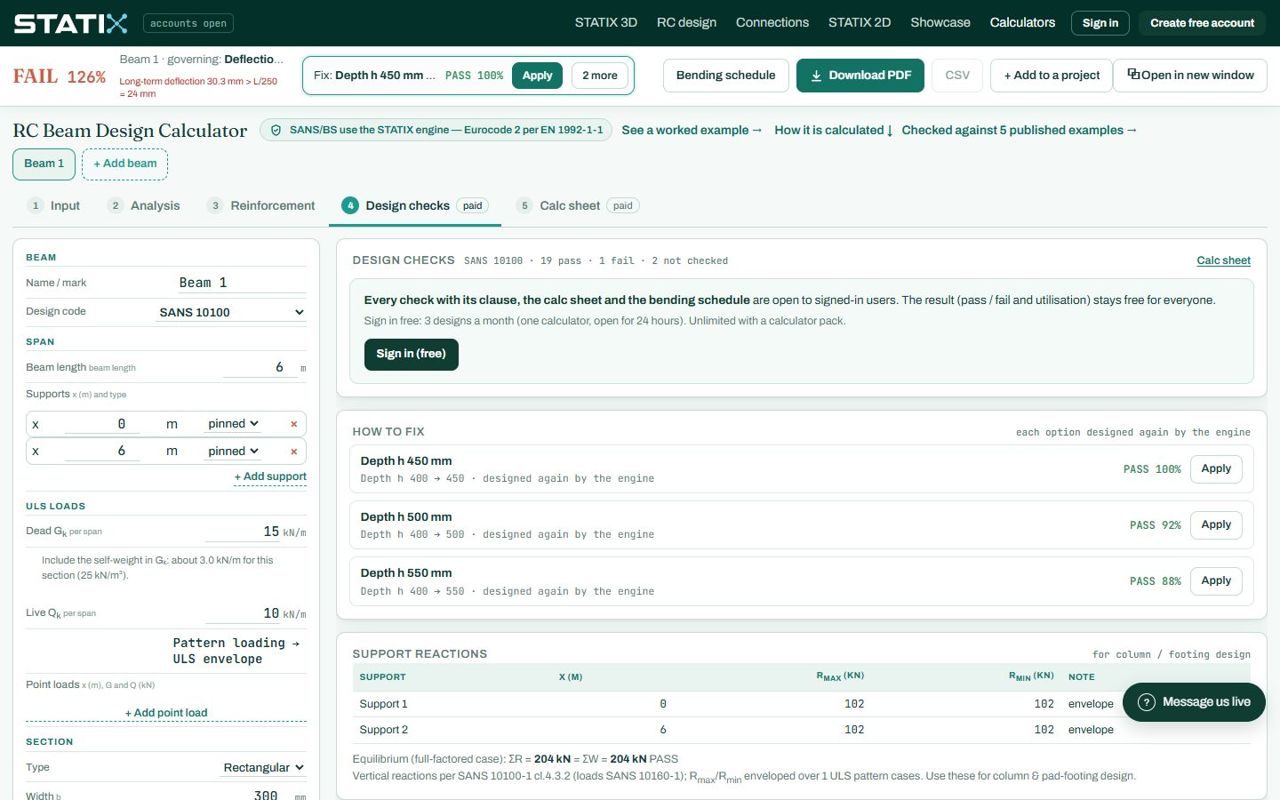The image size is (1280, 800).
Task: Expand How it is calculated
Action: [x=834, y=130]
